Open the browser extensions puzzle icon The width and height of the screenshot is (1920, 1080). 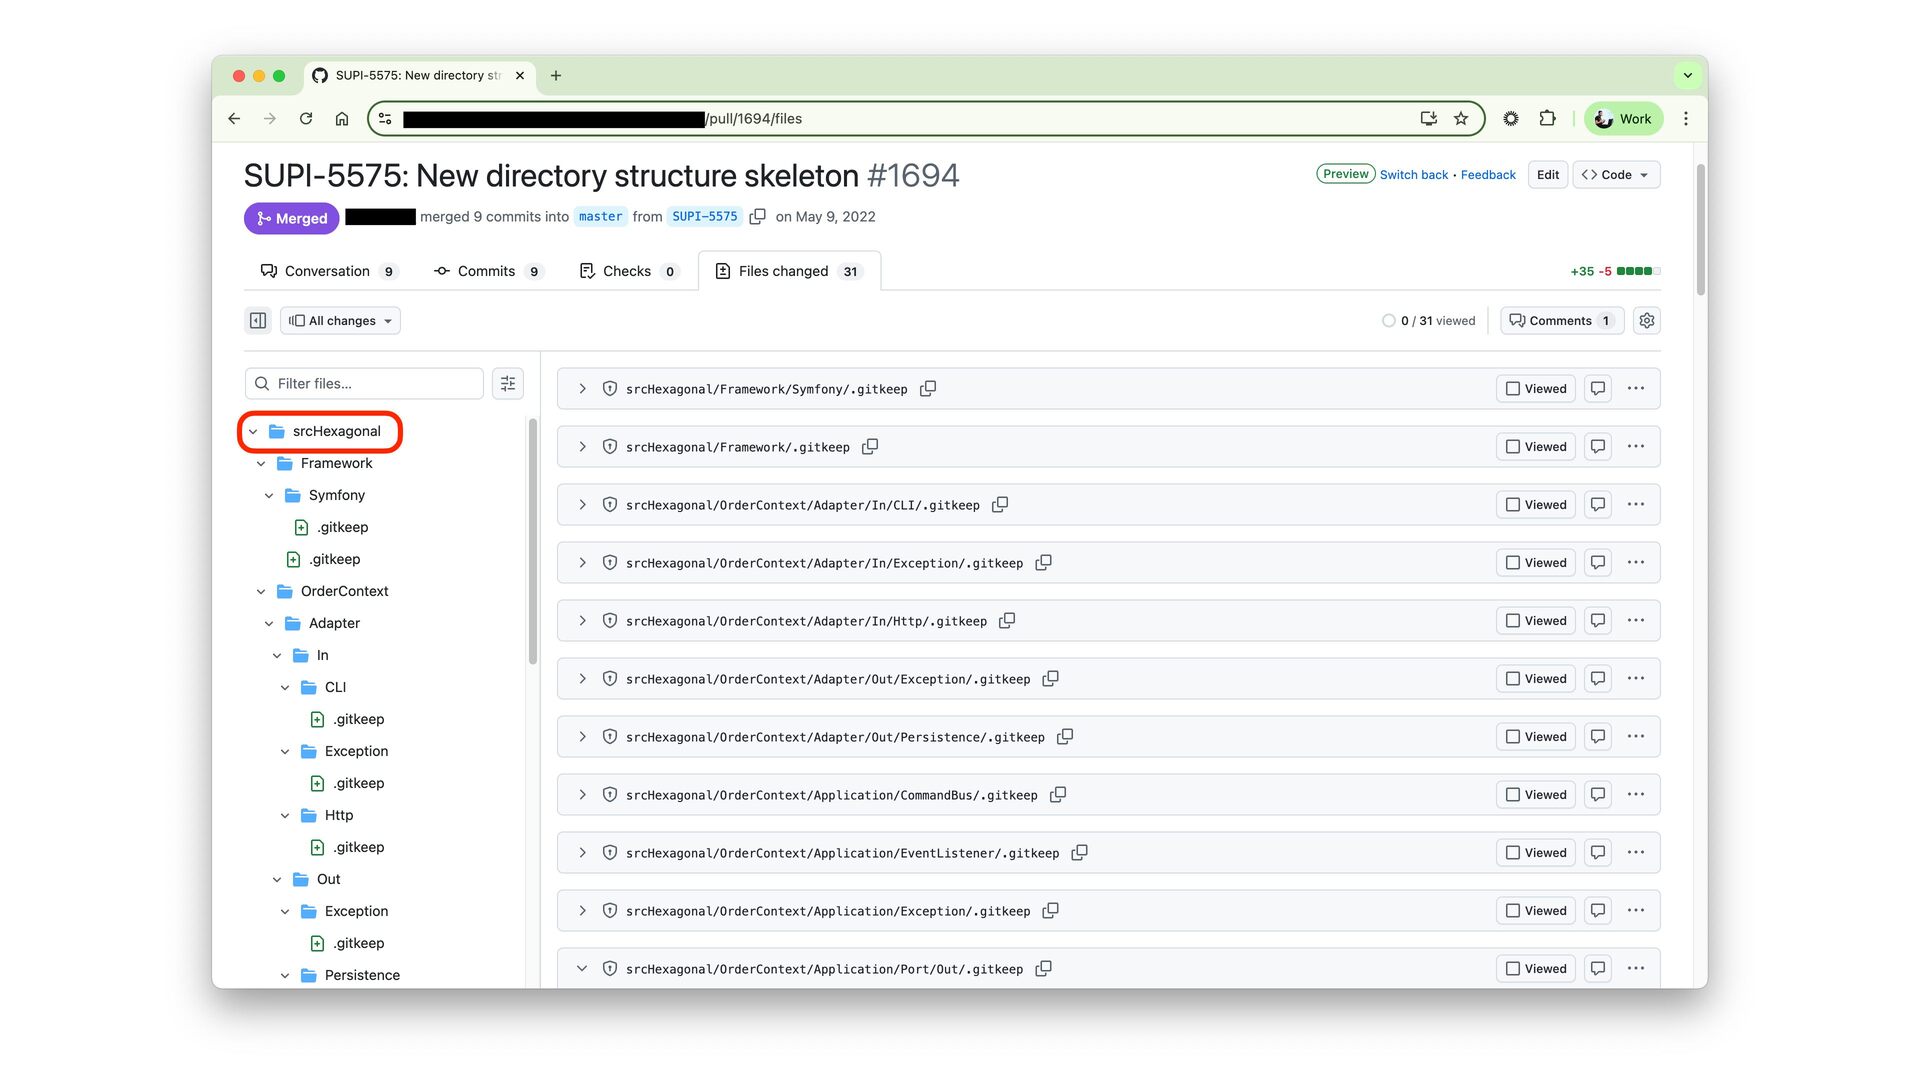coord(1547,119)
